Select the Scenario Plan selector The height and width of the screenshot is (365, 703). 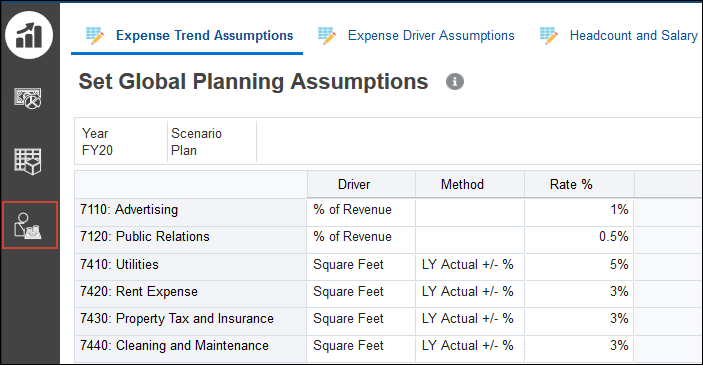pyautogui.click(x=212, y=142)
